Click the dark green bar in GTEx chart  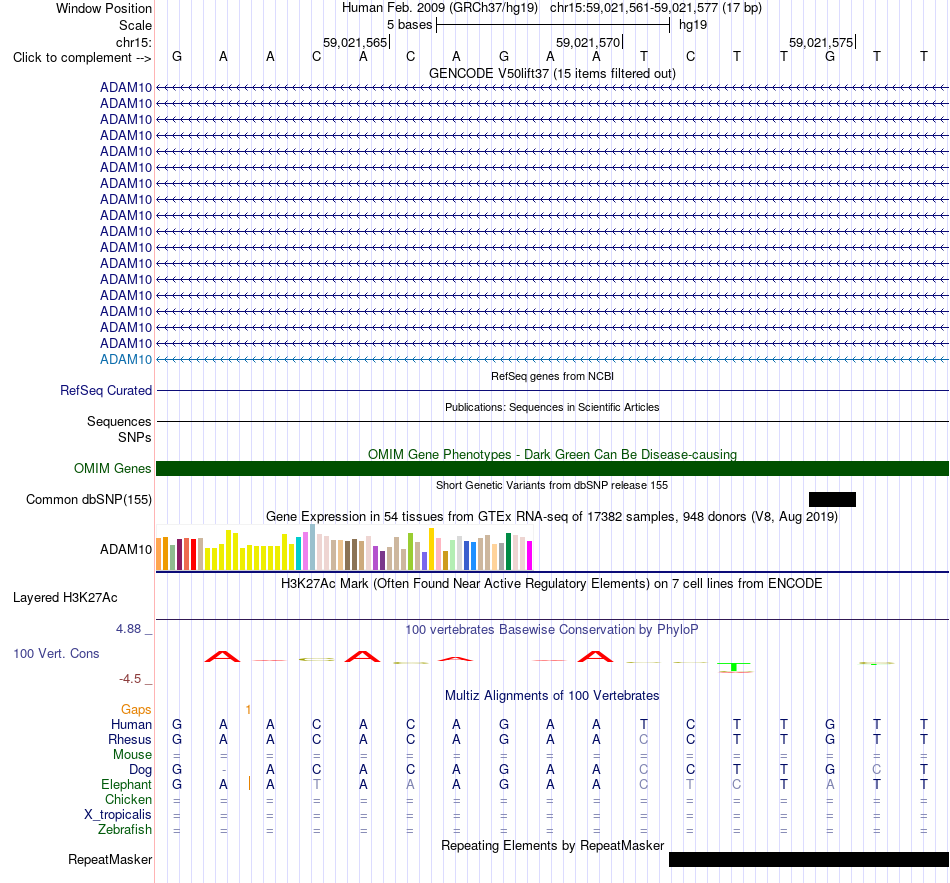click(508, 551)
